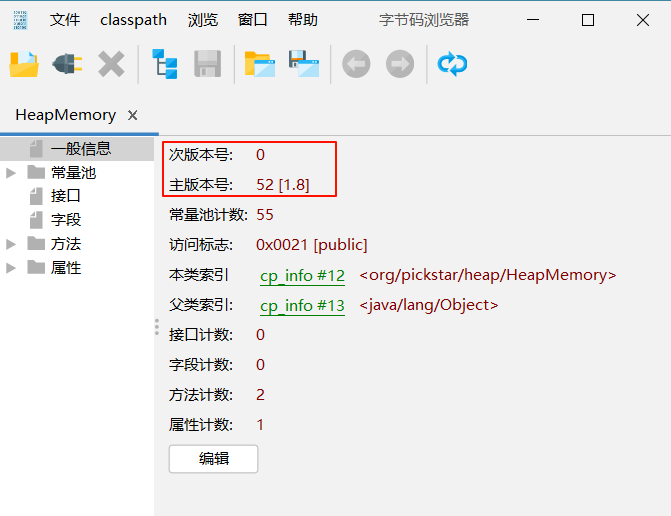Follow the cp_info #13 link
The width and height of the screenshot is (671, 516).
pyautogui.click(x=302, y=306)
